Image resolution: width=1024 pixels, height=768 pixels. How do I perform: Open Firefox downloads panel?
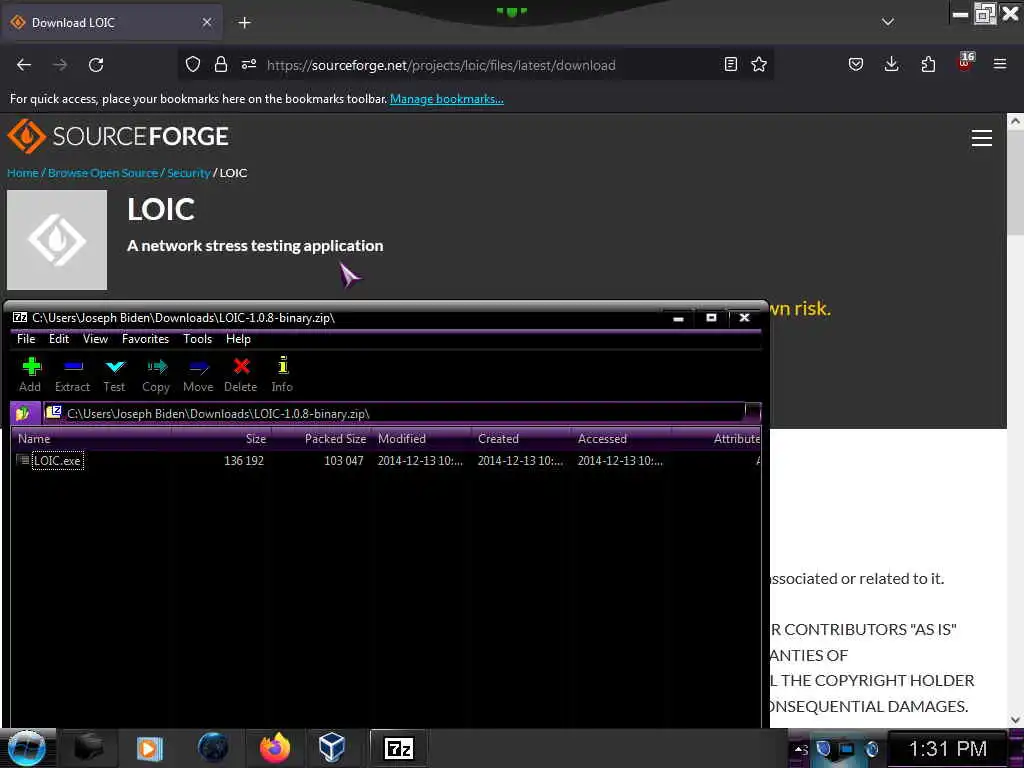pos(891,64)
